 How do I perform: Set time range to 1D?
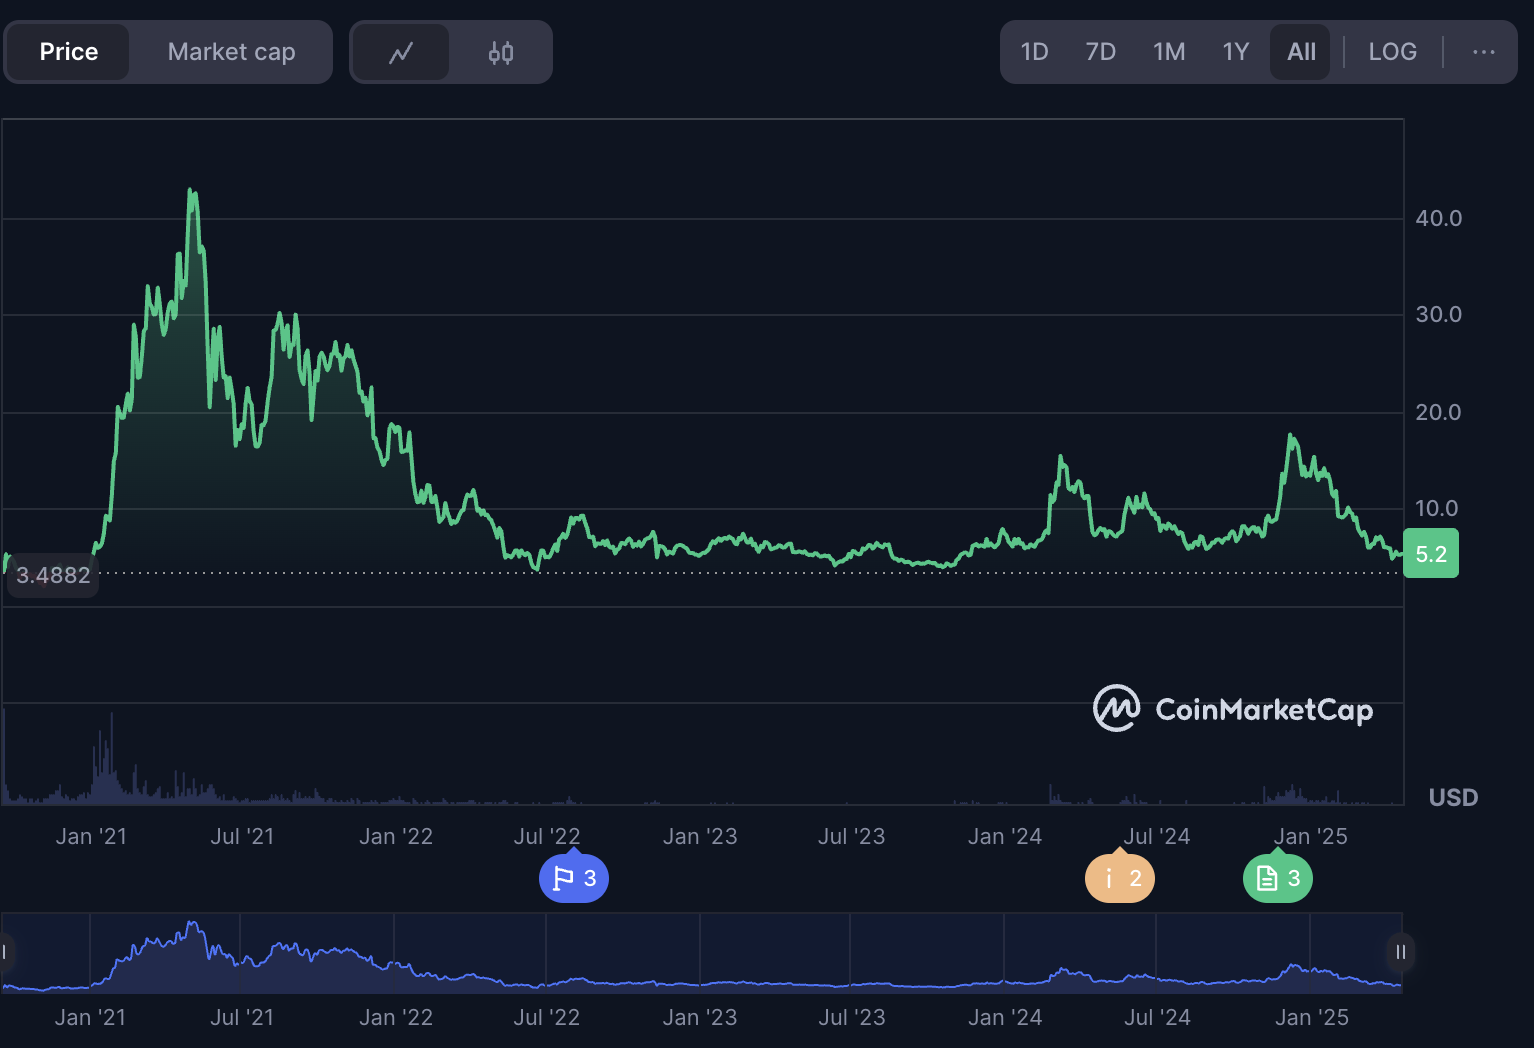pyautogui.click(x=1034, y=52)
